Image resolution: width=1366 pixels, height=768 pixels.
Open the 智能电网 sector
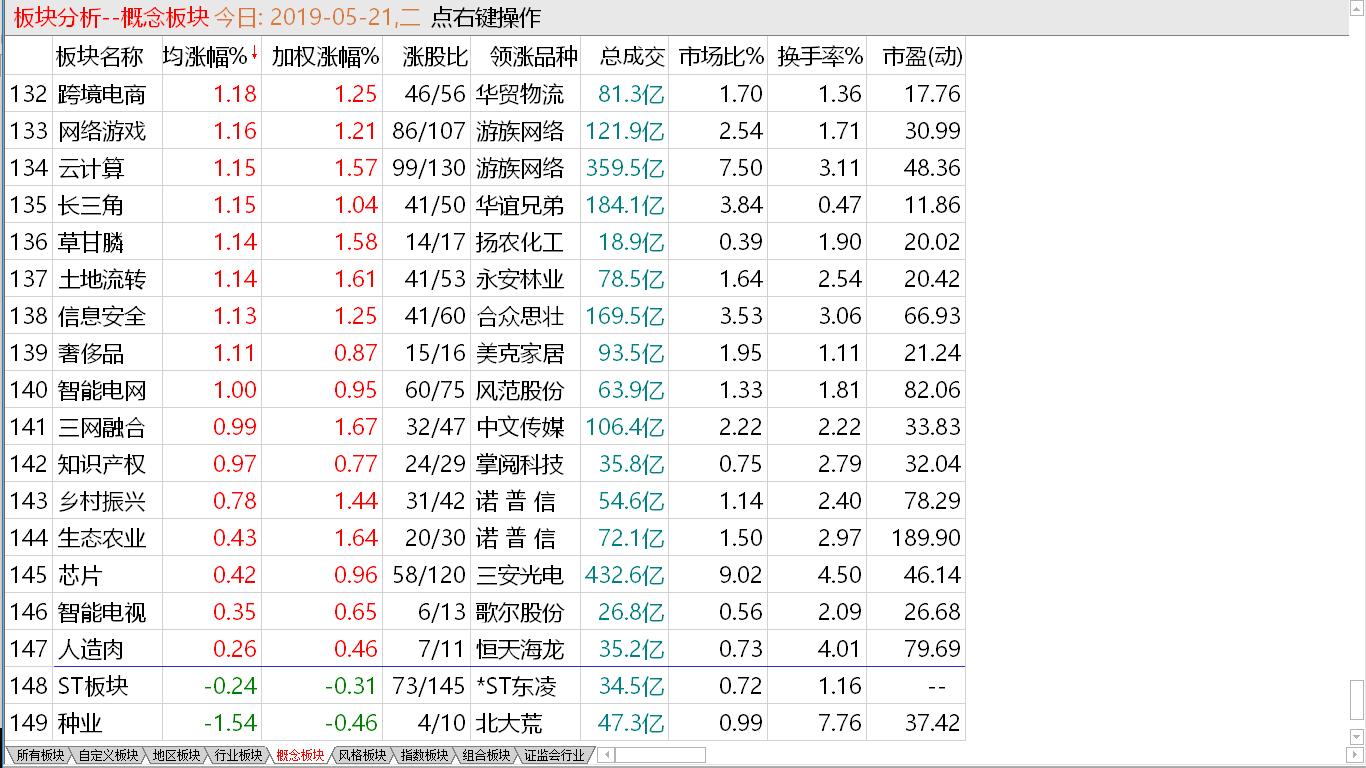click(102, 390)
